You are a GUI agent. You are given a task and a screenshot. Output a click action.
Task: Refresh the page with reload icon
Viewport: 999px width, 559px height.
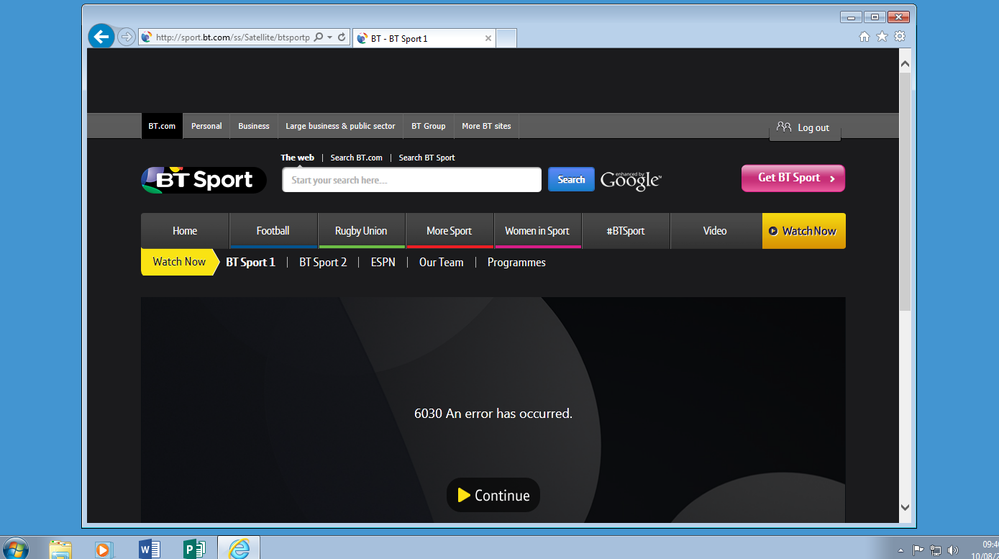[x=341, y=37]
